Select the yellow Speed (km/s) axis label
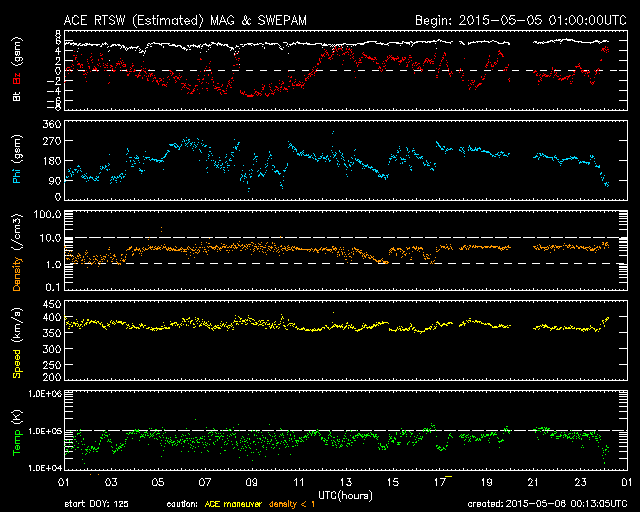 tap(17, 340)
